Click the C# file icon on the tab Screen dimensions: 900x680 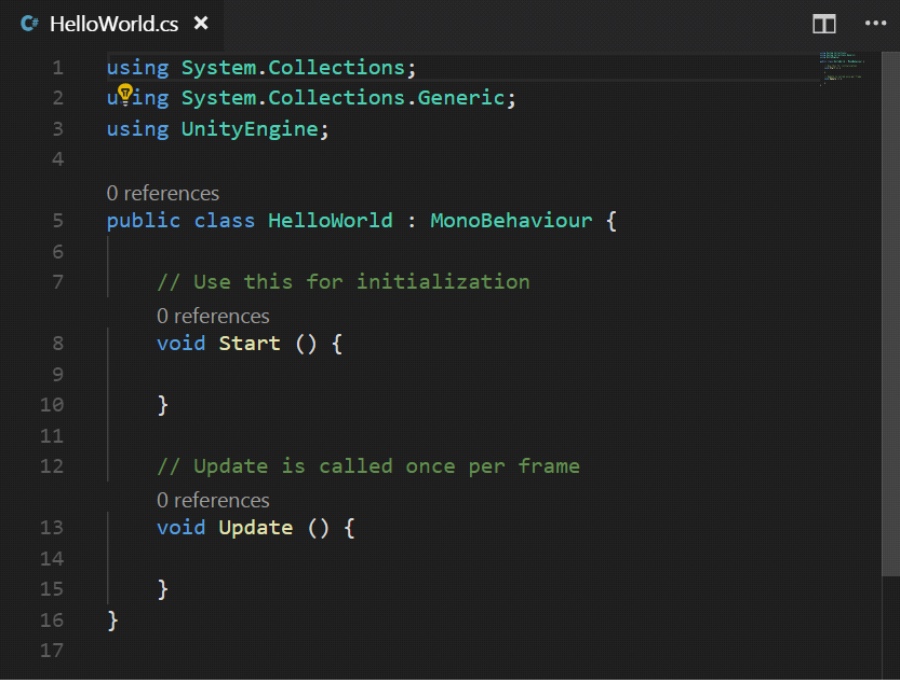click(29, 24)
